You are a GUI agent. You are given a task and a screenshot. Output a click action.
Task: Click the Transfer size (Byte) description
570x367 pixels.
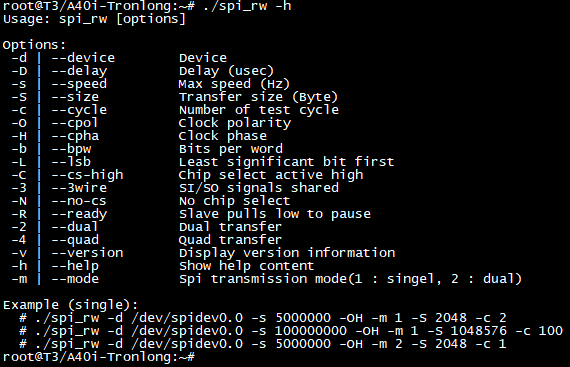258,97
